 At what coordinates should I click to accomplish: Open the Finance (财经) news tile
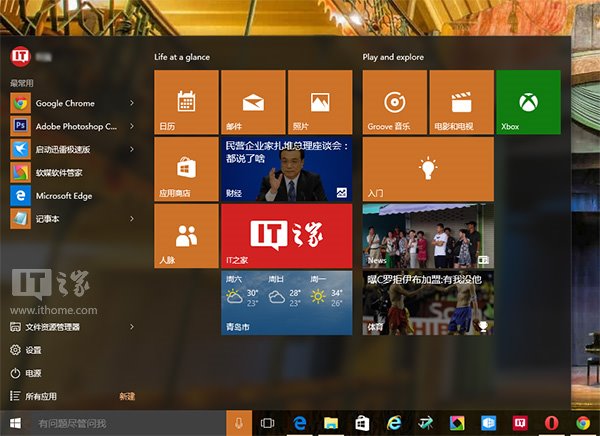[287, 169]
